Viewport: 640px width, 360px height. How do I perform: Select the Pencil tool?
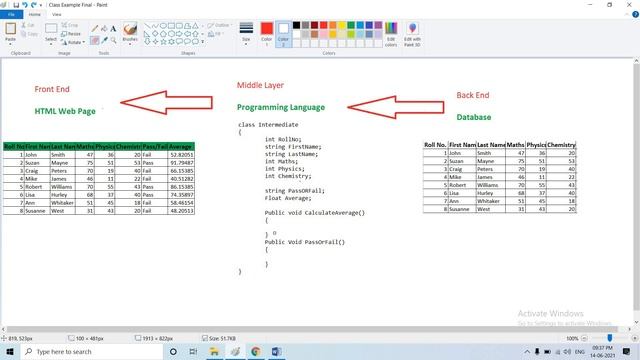click(95, 29)
